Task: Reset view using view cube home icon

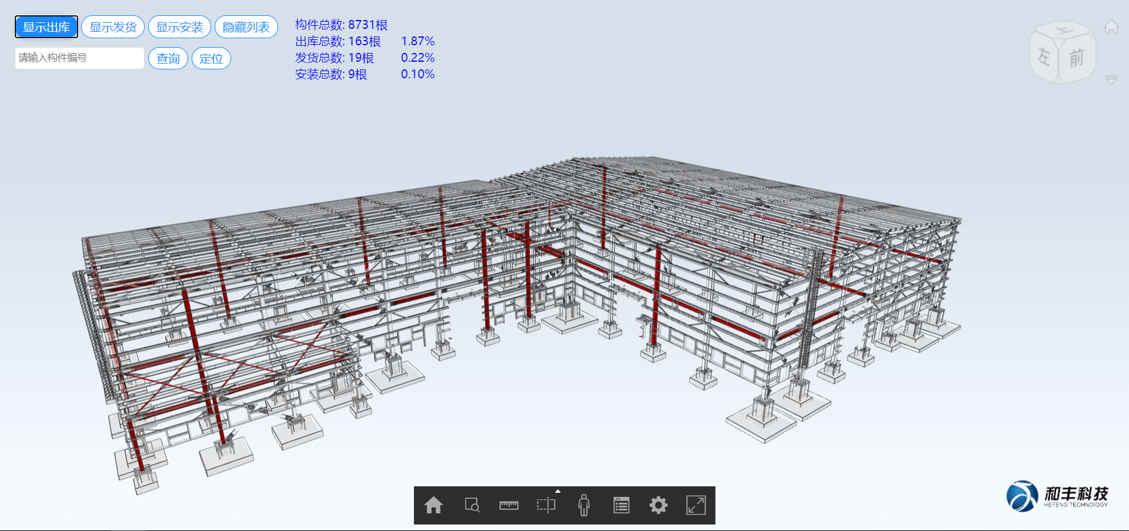Action: (1111, 27)
